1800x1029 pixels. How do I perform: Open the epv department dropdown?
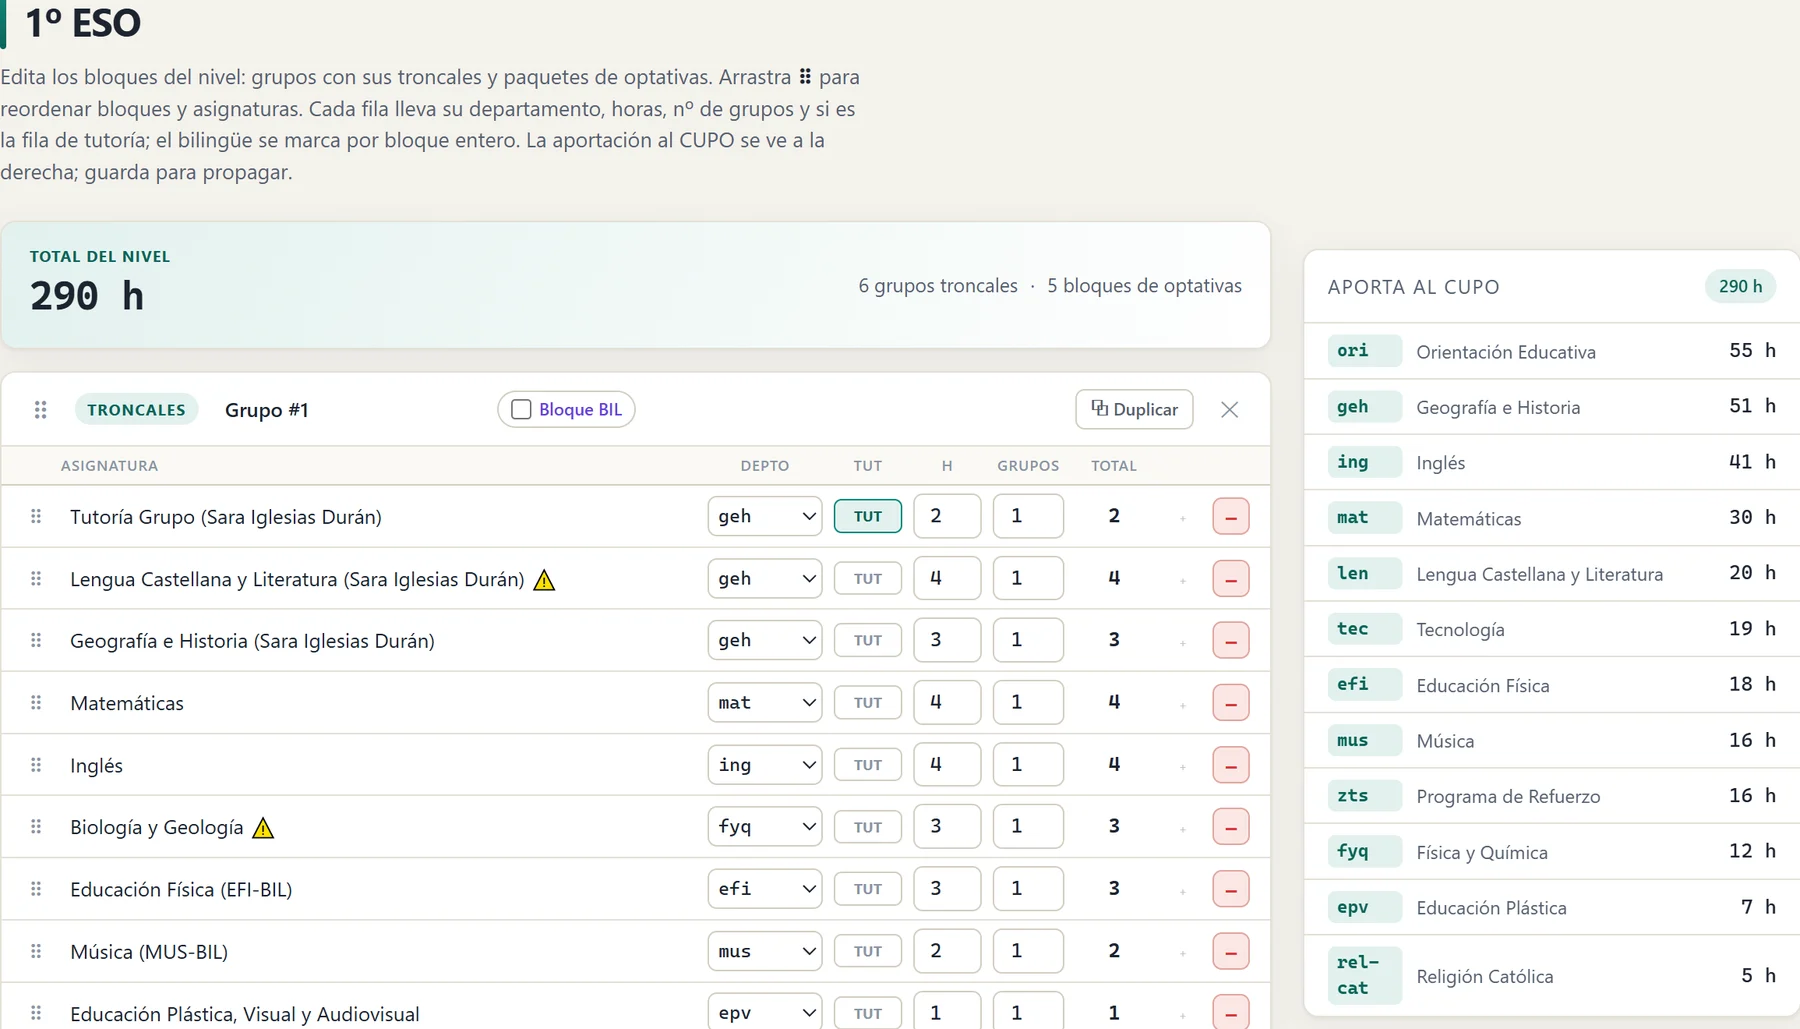pos(765,1011)
